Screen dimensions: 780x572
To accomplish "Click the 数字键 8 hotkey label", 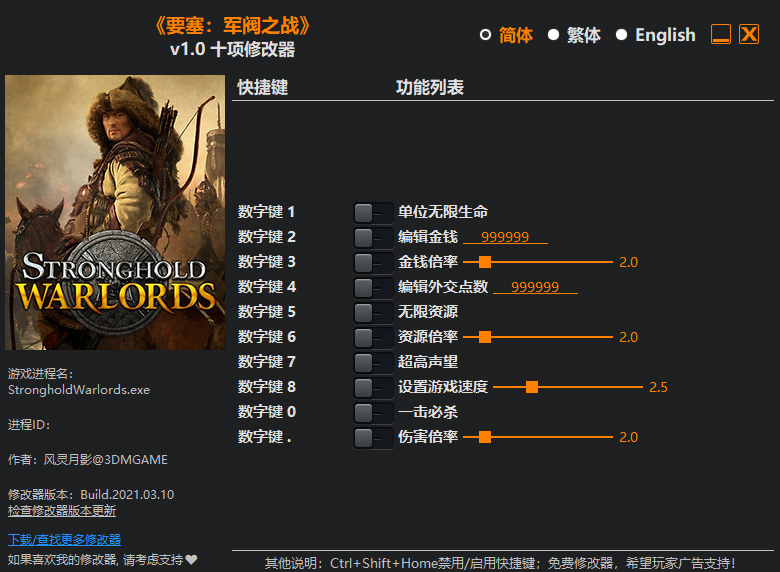I will click(266, 386).
